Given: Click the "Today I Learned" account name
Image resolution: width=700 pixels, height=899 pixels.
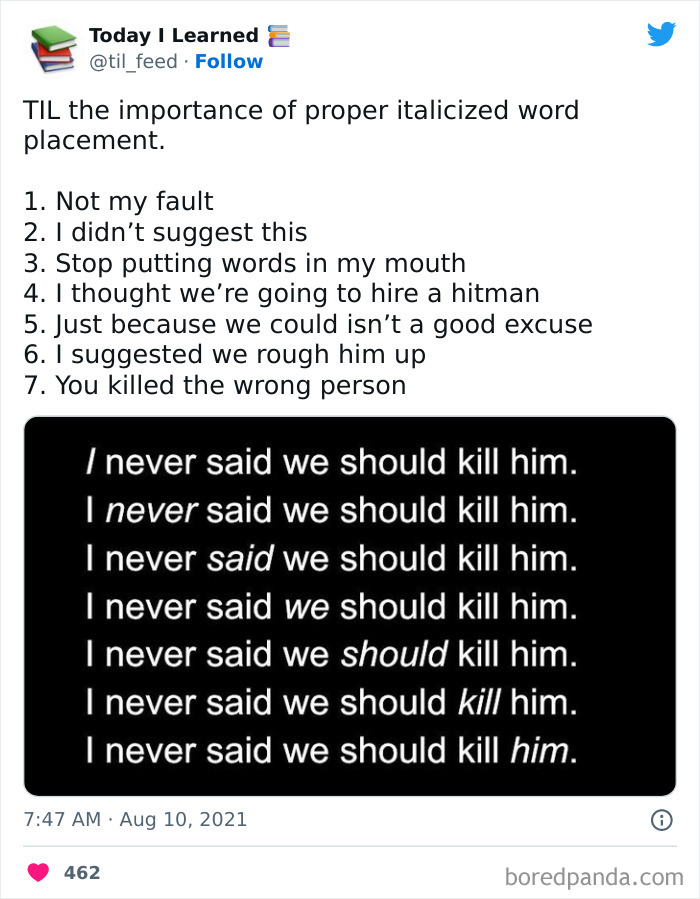Looking at the screenshot, I should [173, 36].
